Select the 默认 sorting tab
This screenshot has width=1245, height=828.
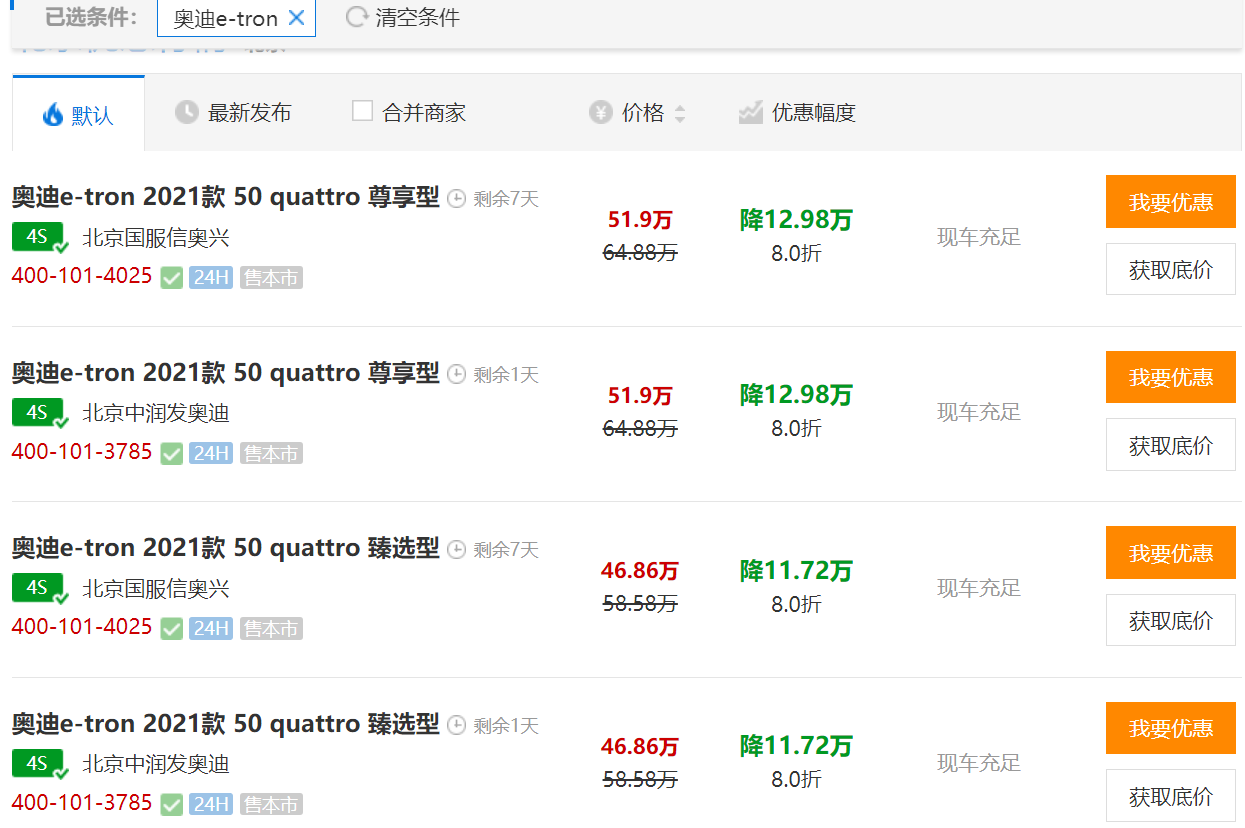coord(79,114)
